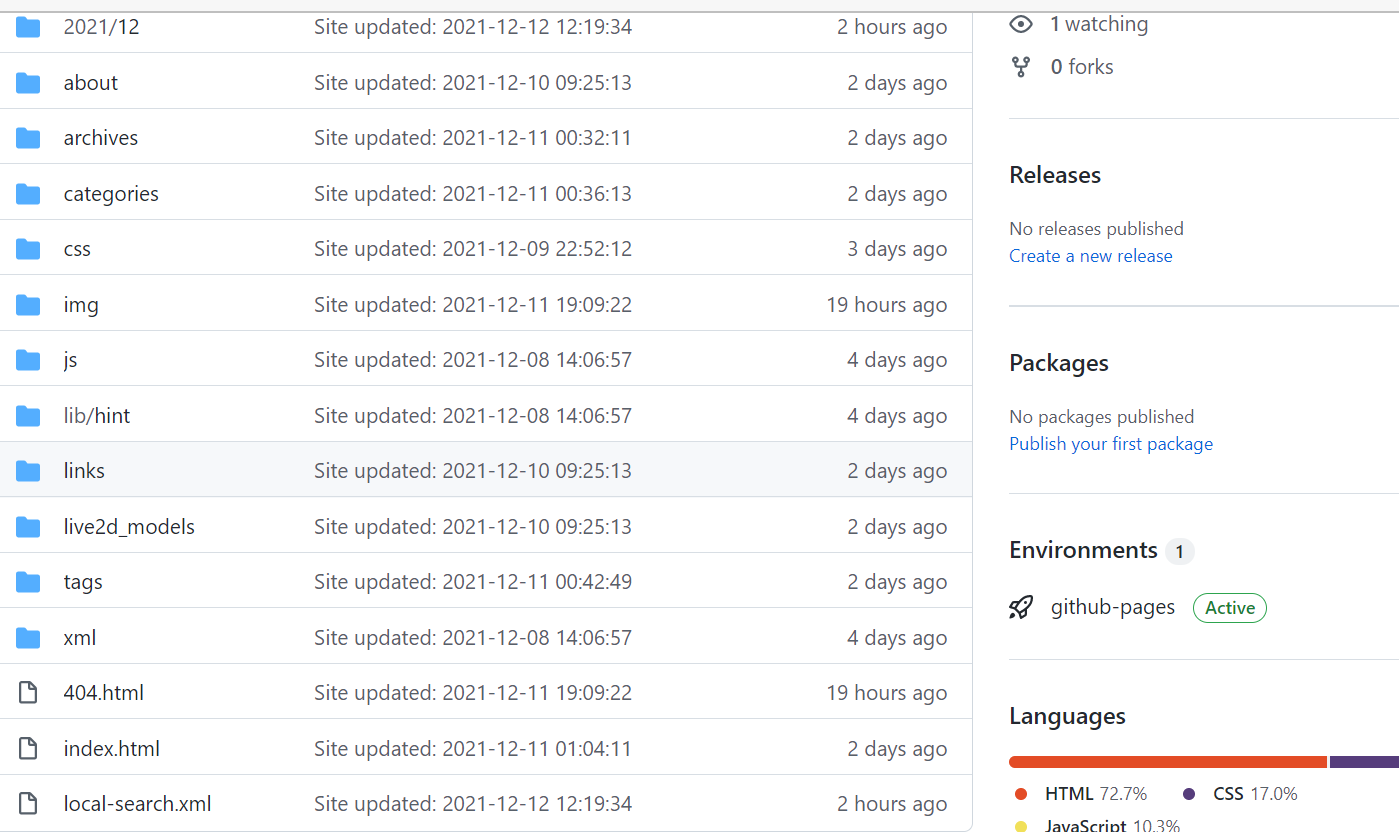
Task: Open the about folder
Action: (x=90, y=83)
